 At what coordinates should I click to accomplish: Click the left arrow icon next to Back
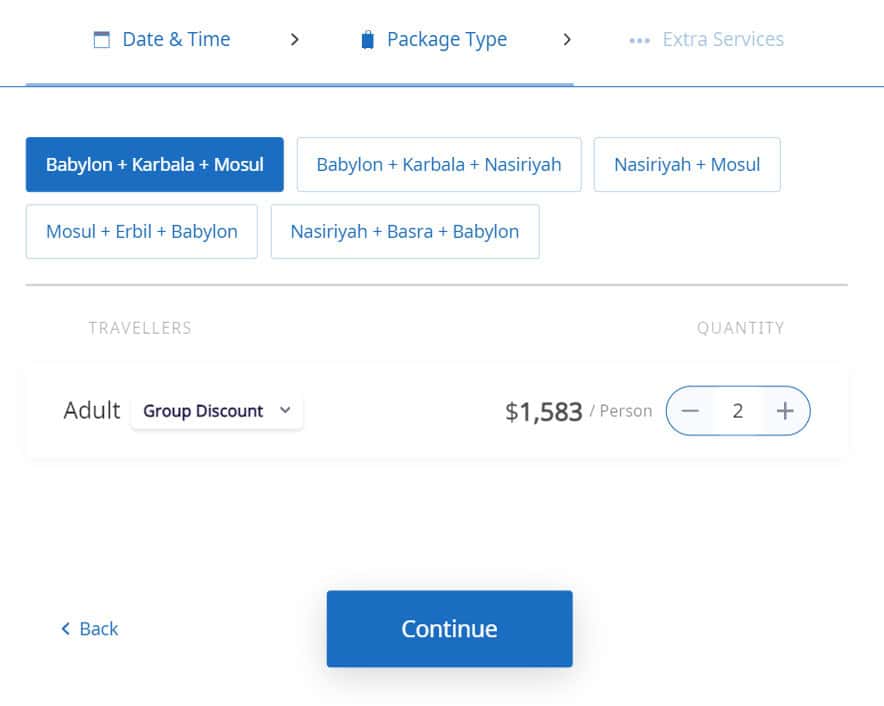pyautogui.click(x=65, y=628)
